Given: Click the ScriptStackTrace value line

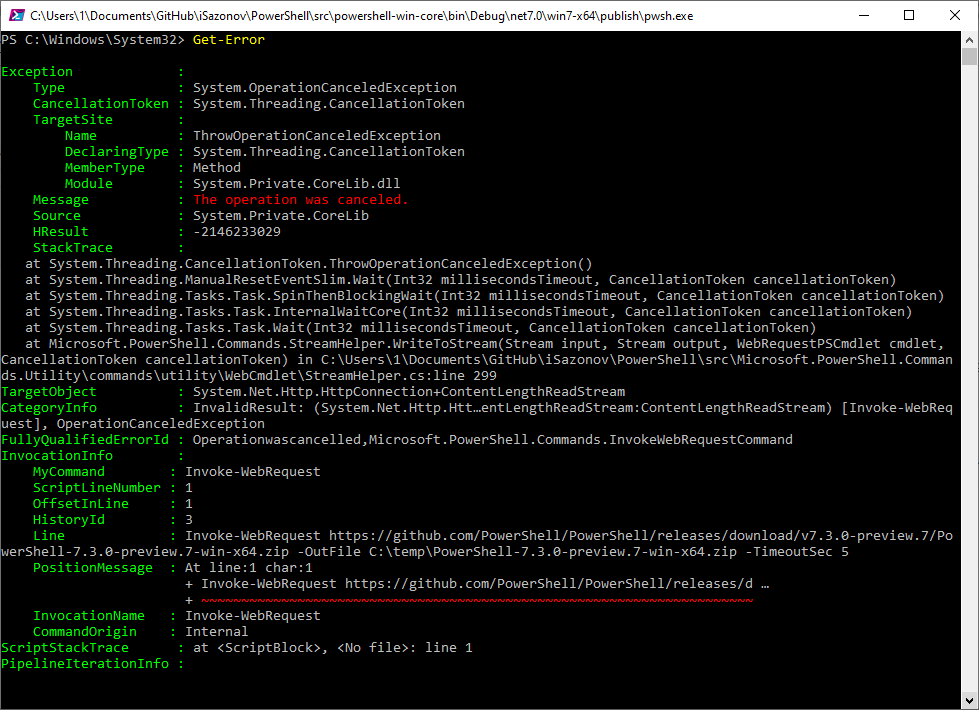Looking at the screenshot, I should coord(333,648).
